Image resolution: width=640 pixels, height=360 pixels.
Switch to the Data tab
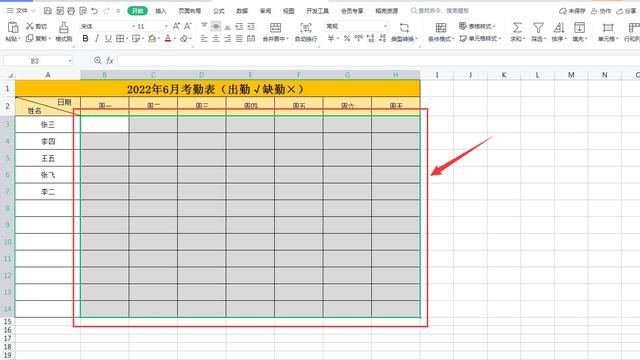(242, 11)
